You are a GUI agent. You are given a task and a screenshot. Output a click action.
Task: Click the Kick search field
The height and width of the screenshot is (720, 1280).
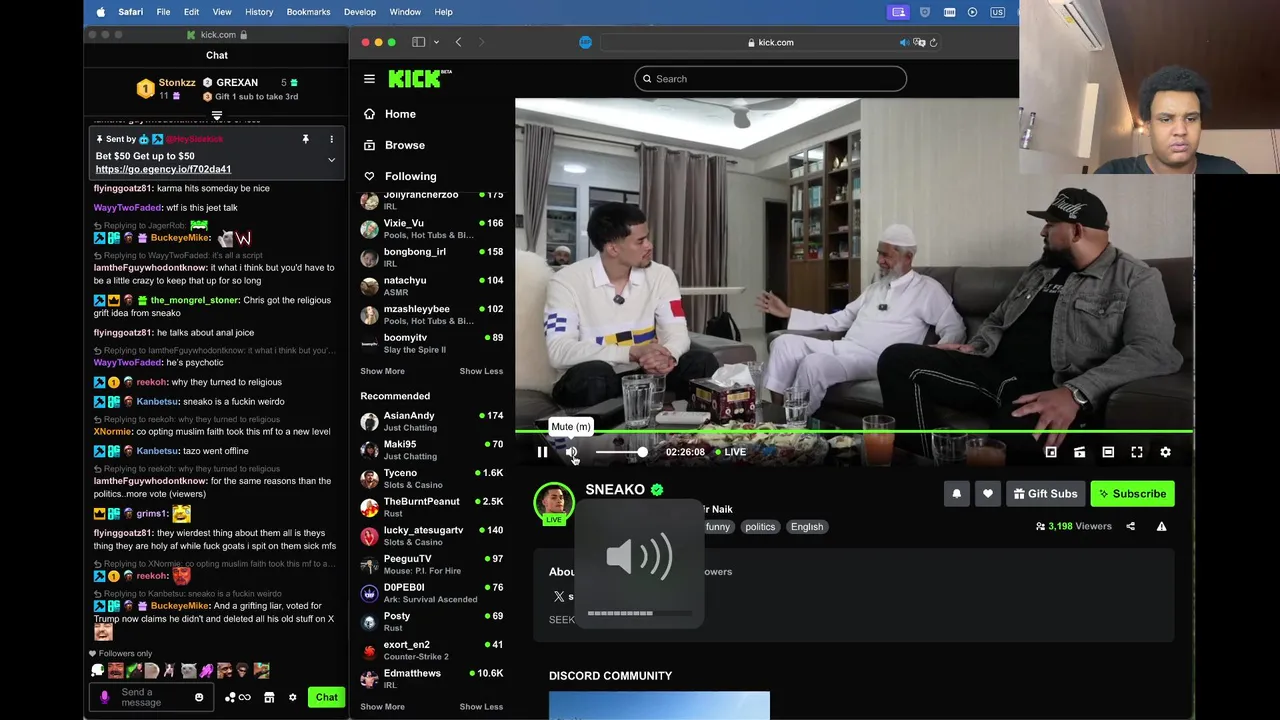(x=770, y=79)
